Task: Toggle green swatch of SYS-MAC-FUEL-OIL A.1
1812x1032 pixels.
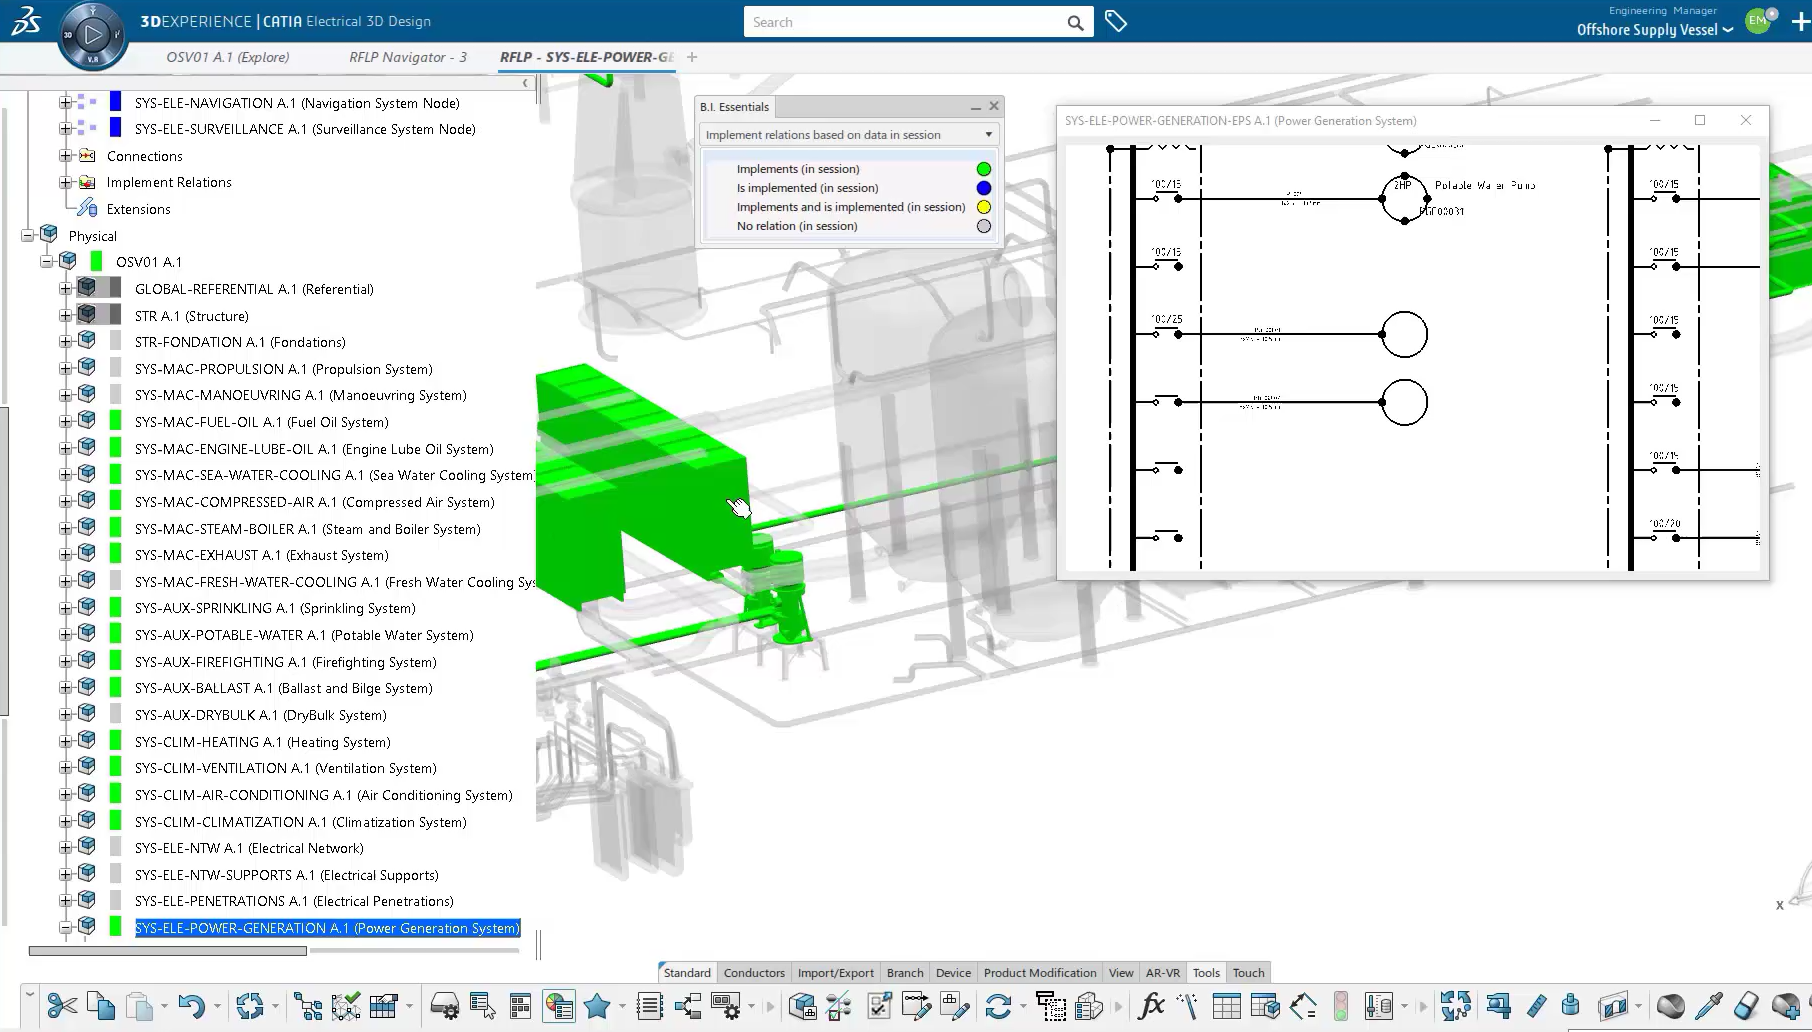Action: pos(115,422)
